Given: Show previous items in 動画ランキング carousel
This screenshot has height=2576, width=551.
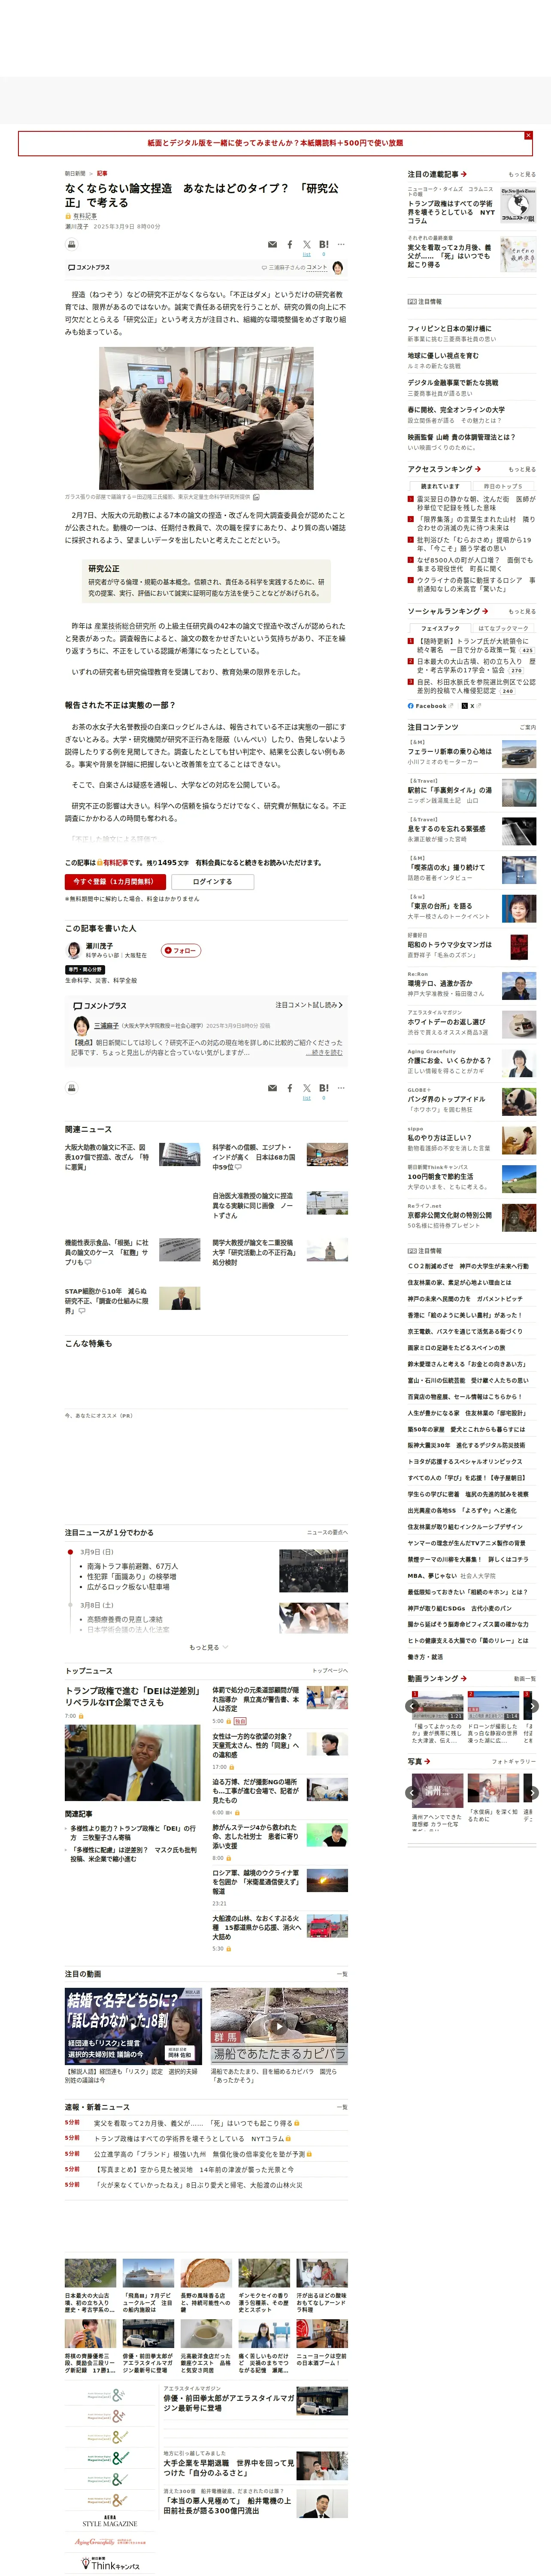Looking at the screenshot, I should pyautogui.click(x=413, y=1706).
